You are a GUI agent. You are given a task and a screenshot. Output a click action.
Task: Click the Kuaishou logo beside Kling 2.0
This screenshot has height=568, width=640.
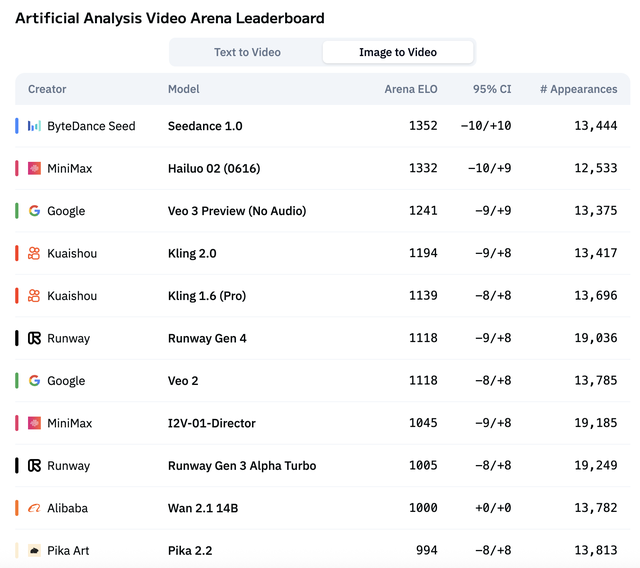tap(35, 254)
